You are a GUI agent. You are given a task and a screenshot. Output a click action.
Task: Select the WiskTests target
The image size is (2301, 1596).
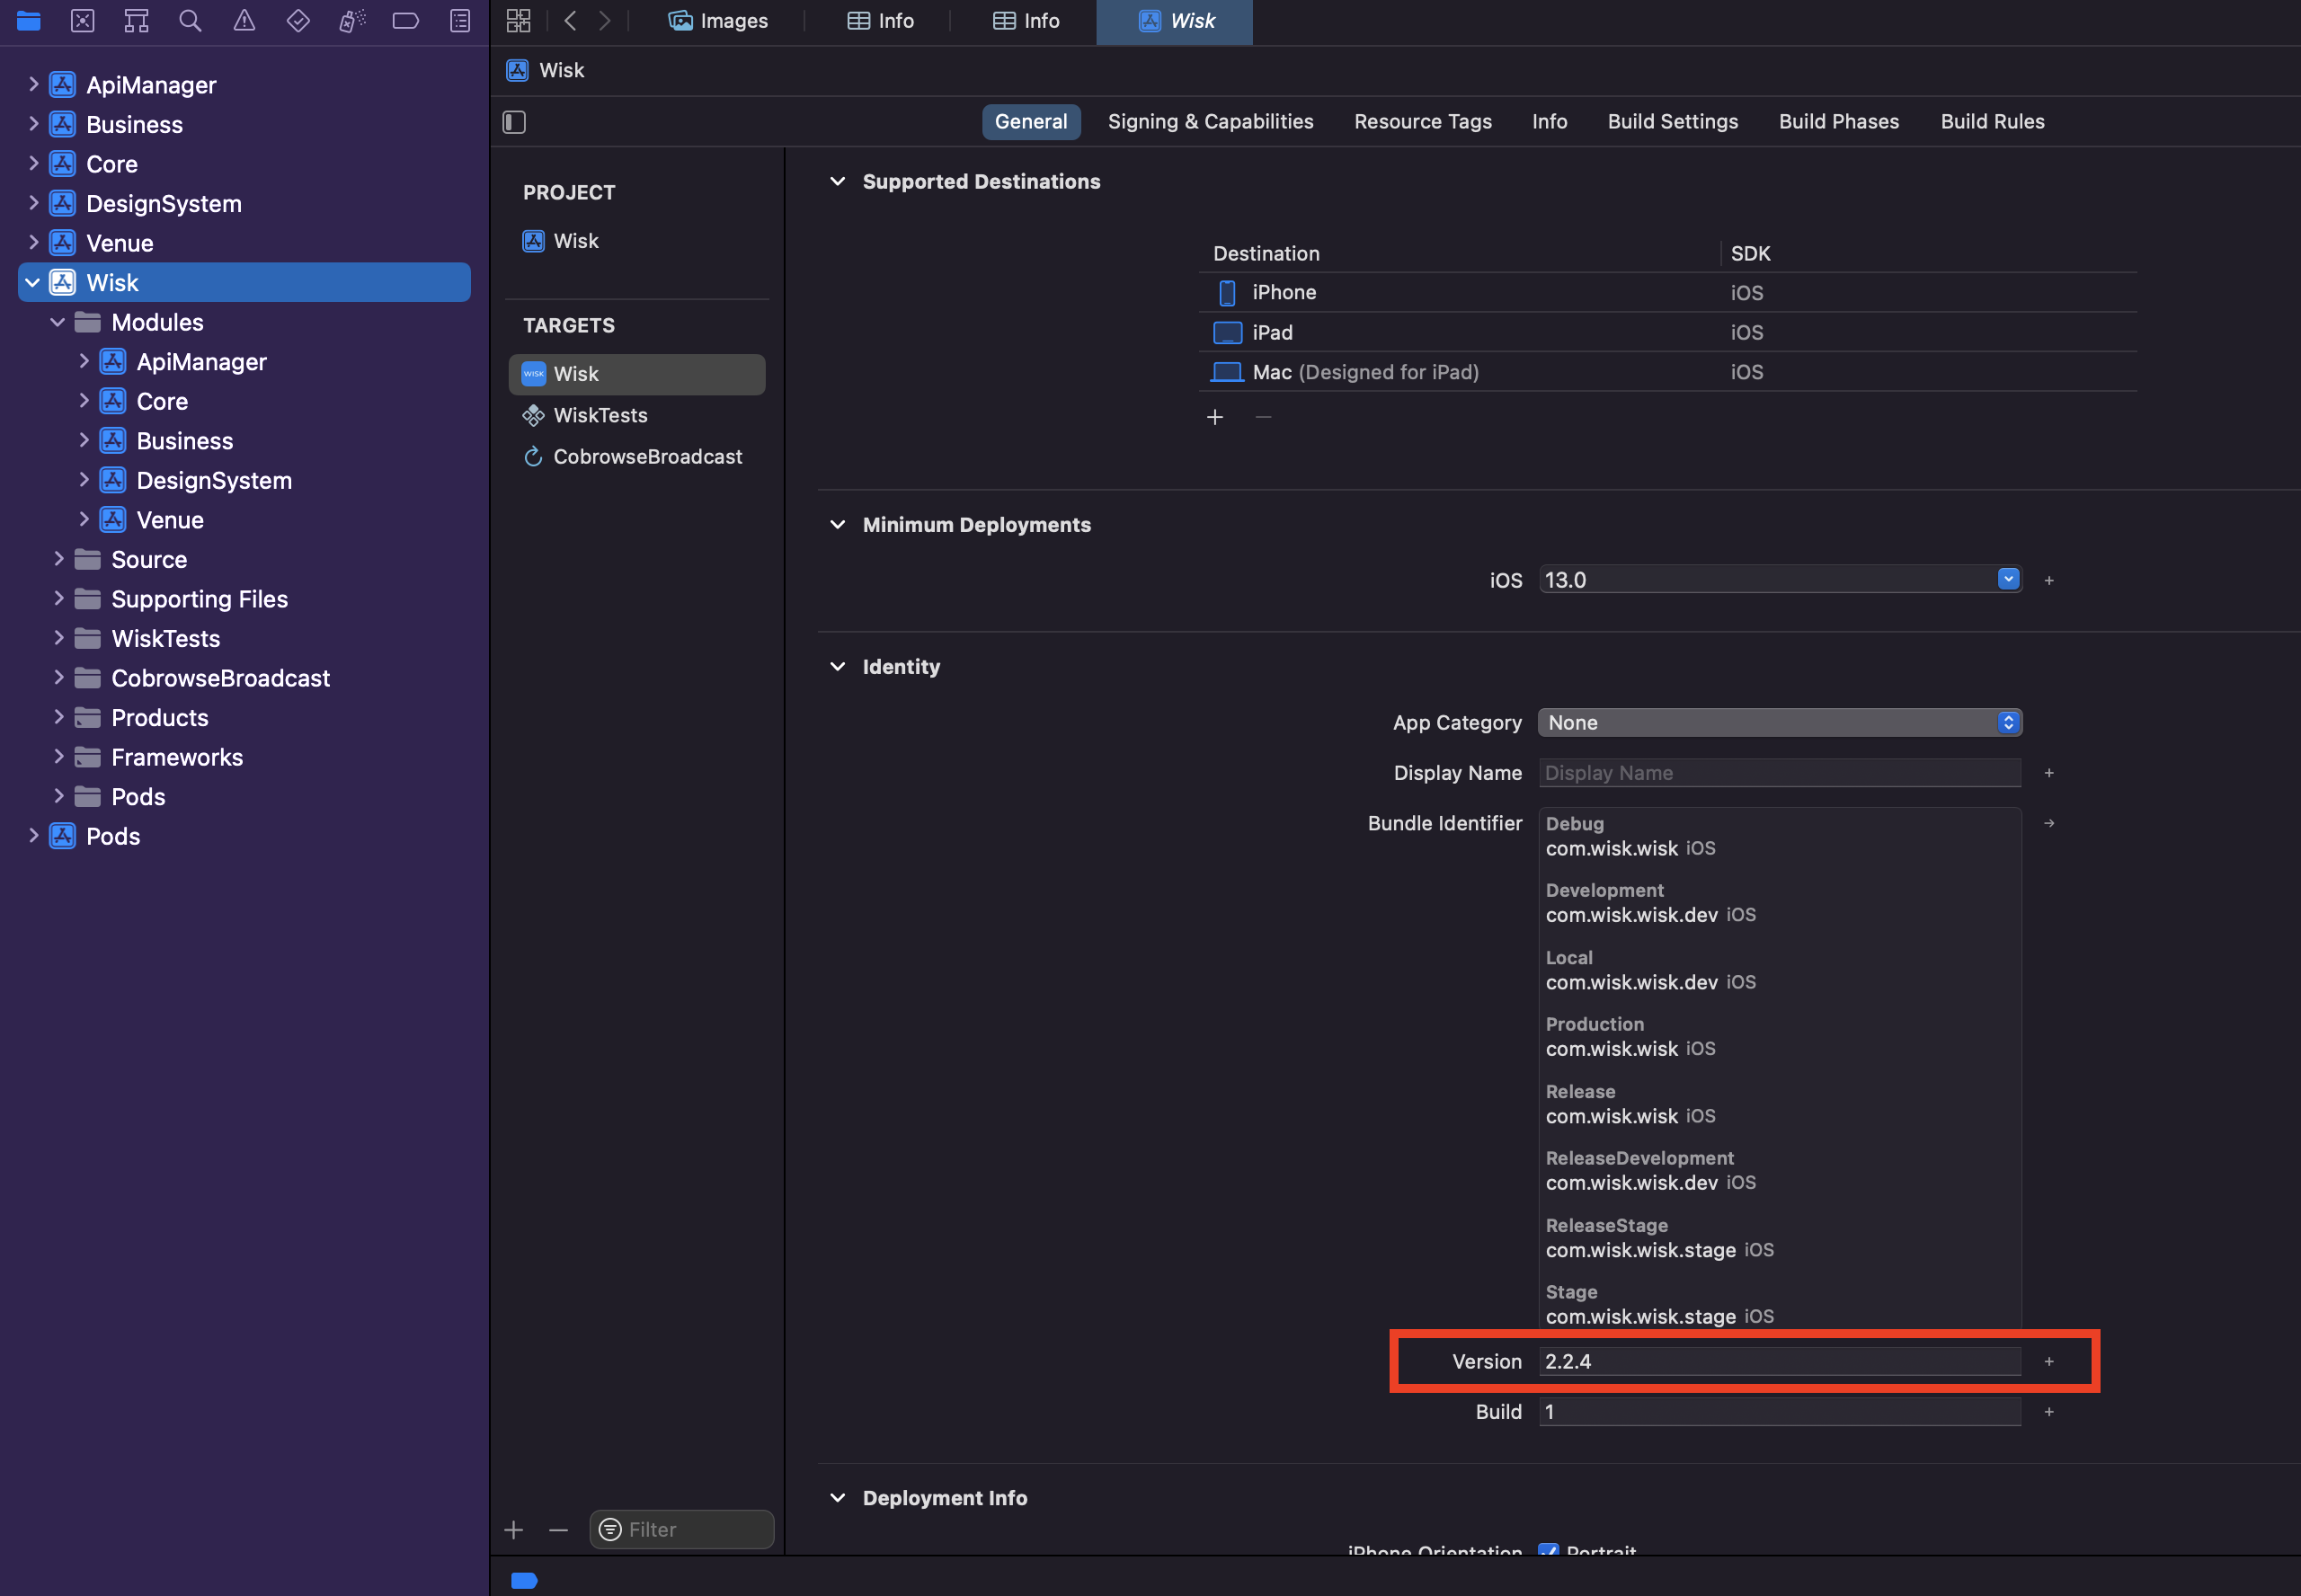coord(637,415)
